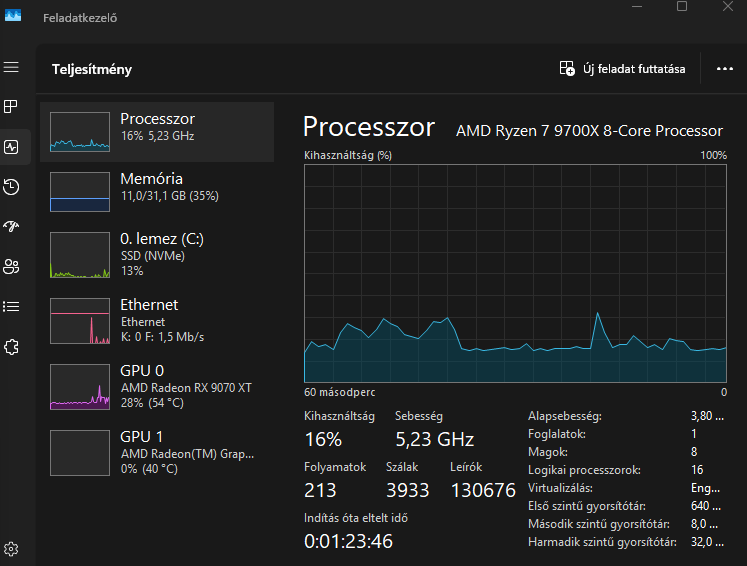747x566 pixels.
Task: Open the Services puzzle icon in the sidebar
Action: 11,347
